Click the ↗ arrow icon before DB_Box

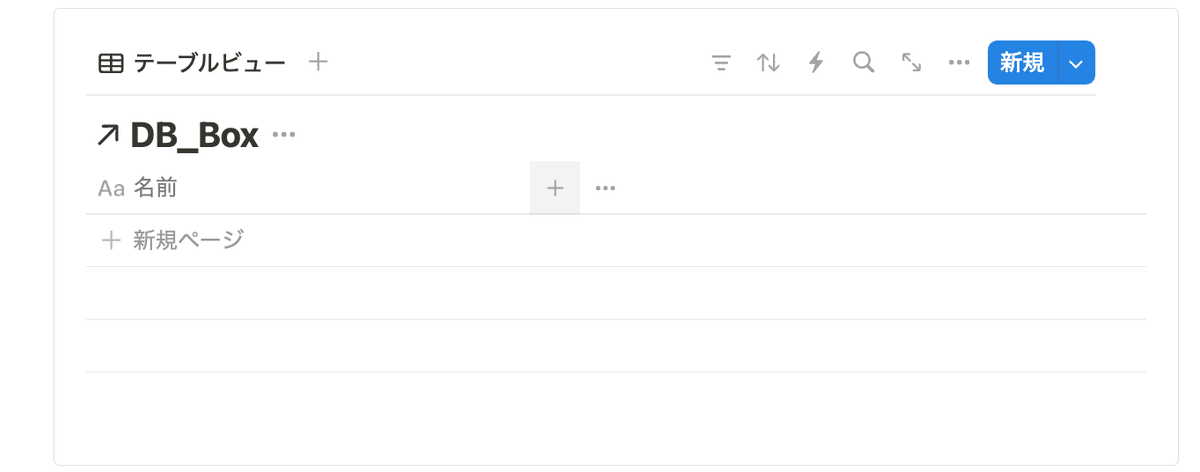tap(108, 135)
